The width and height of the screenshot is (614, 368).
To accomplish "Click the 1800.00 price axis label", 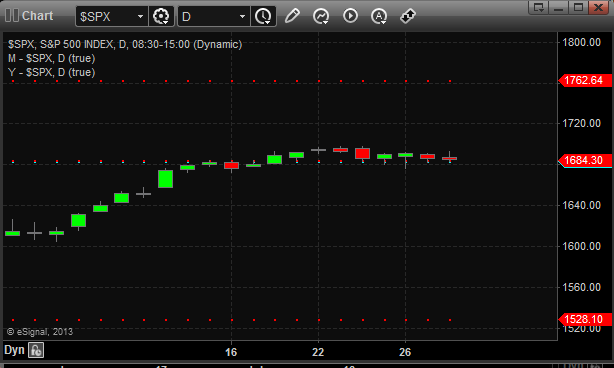I will (x=581, y=42).
